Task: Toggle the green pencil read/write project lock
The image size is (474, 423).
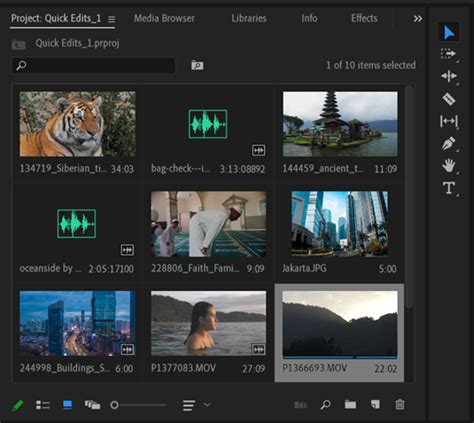Action: click(x=18, y=405)
